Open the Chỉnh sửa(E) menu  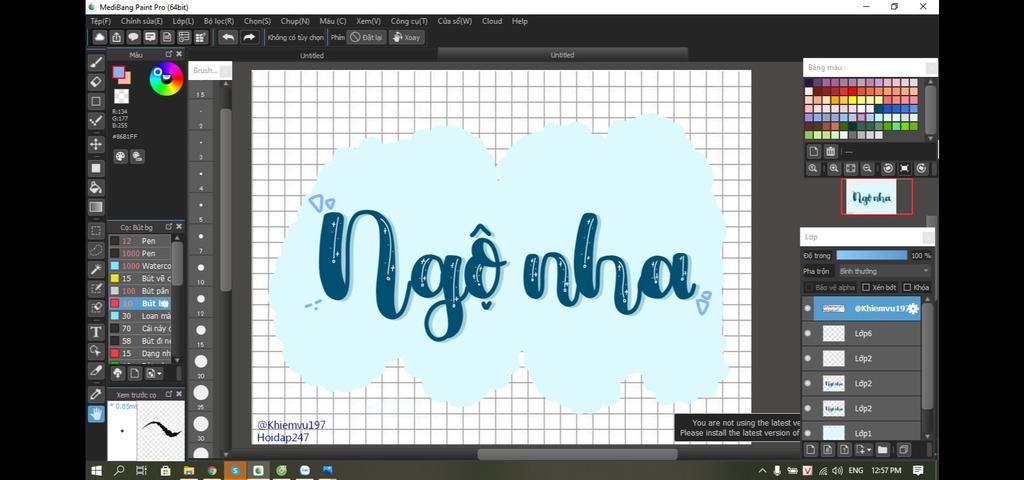[x=142, y=21]
